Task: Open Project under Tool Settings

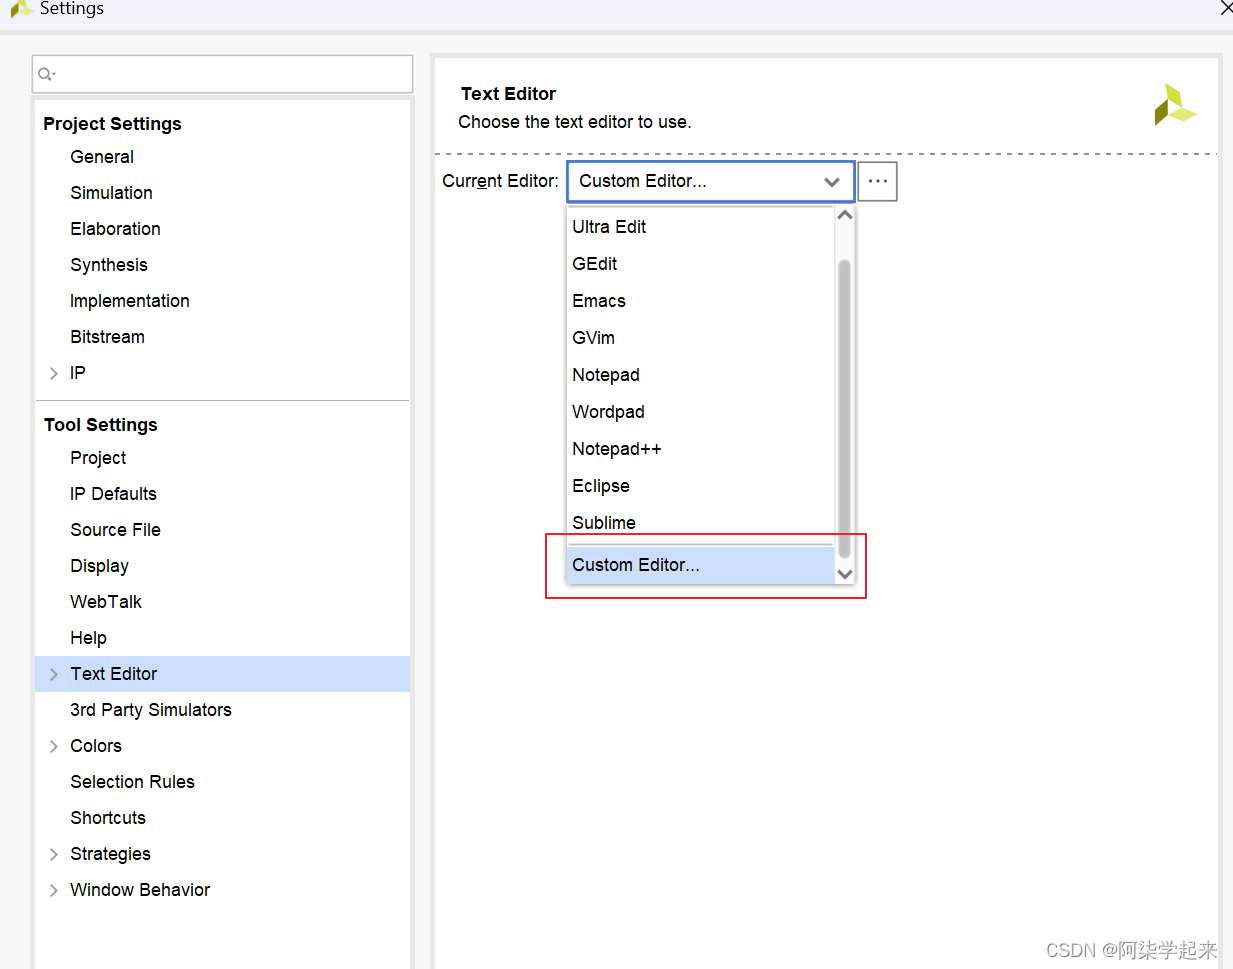Action: [x=98, y=458]
